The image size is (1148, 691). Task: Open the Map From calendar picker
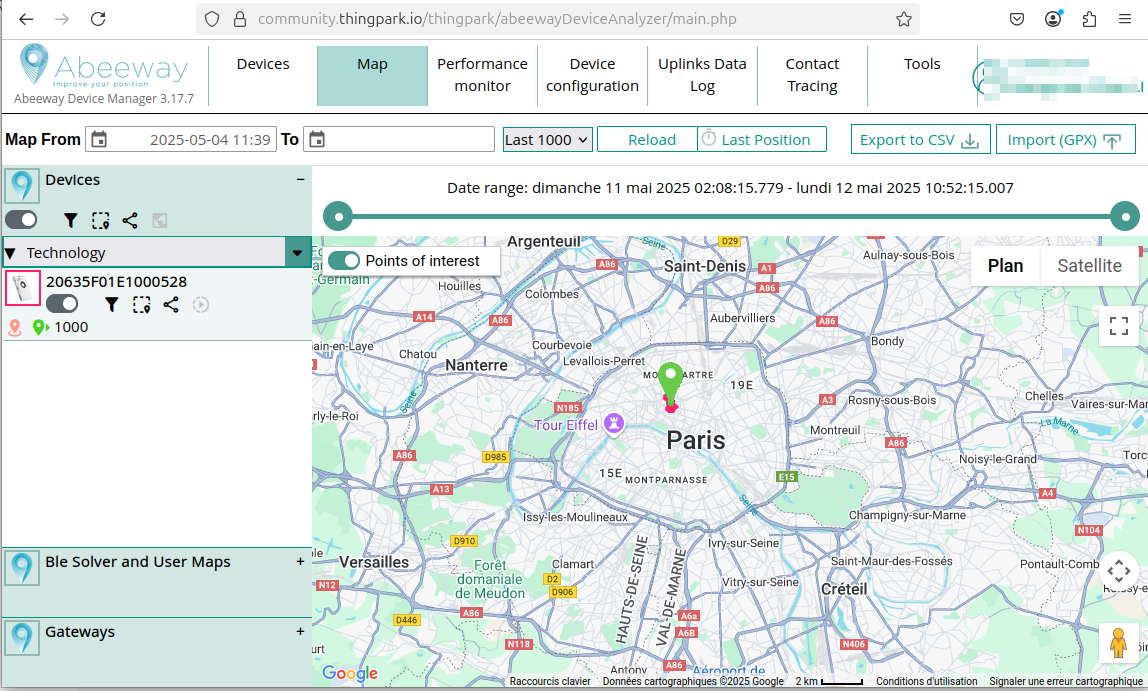[x=99, y=139]
